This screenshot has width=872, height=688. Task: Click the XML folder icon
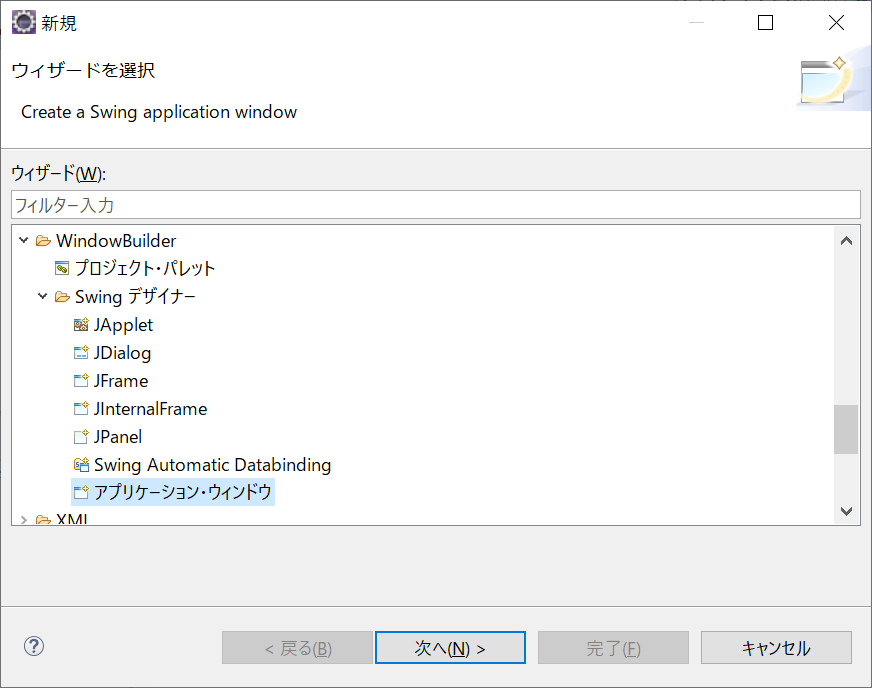click(x=43, y=519)
